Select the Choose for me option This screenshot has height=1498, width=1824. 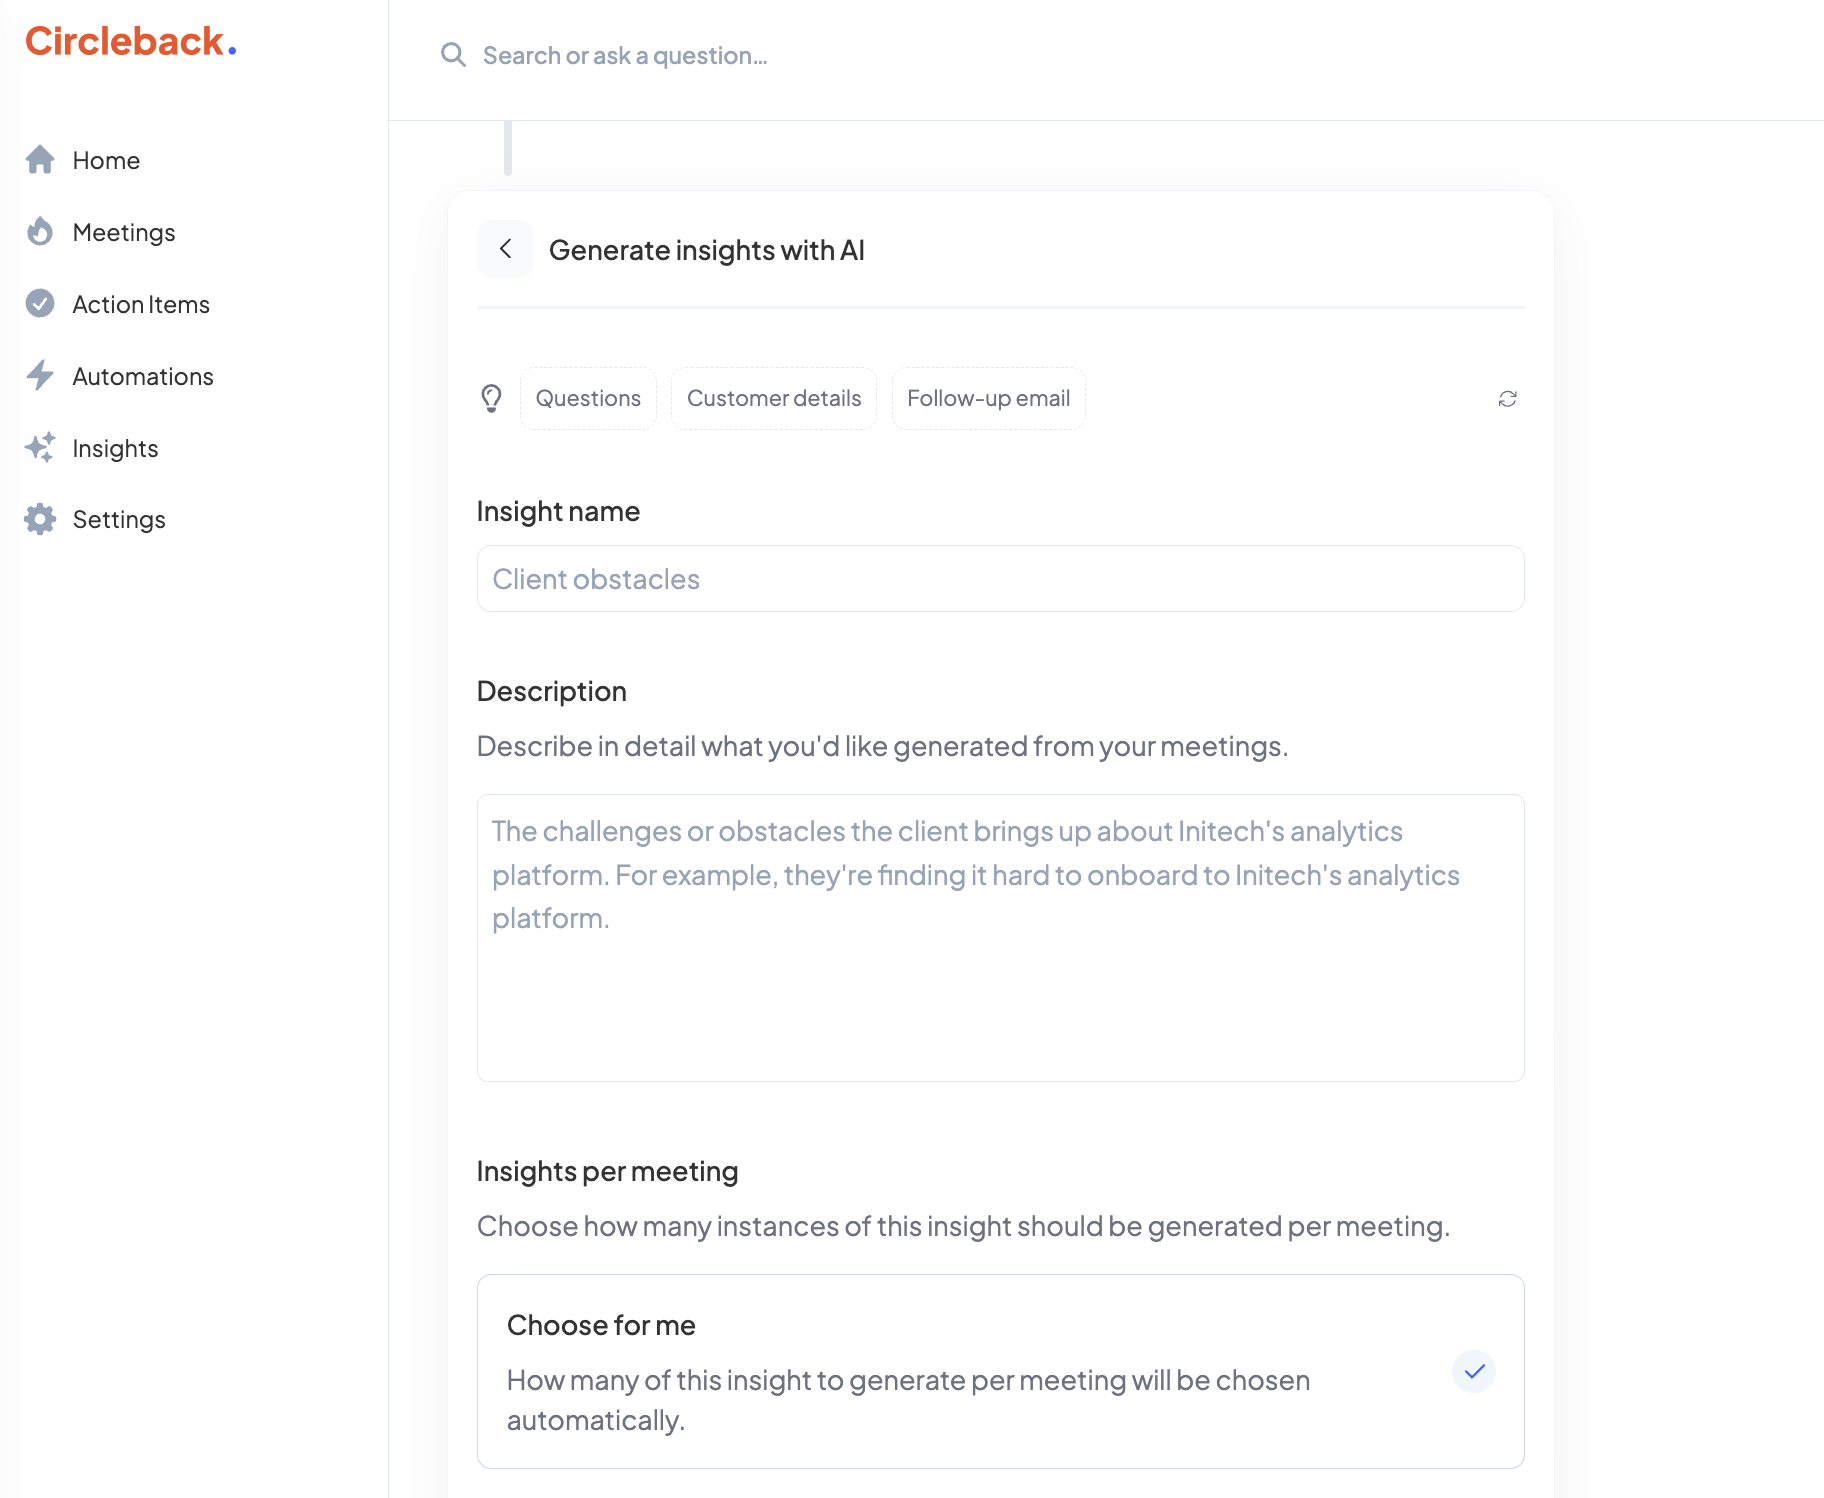point(1001,1372)
